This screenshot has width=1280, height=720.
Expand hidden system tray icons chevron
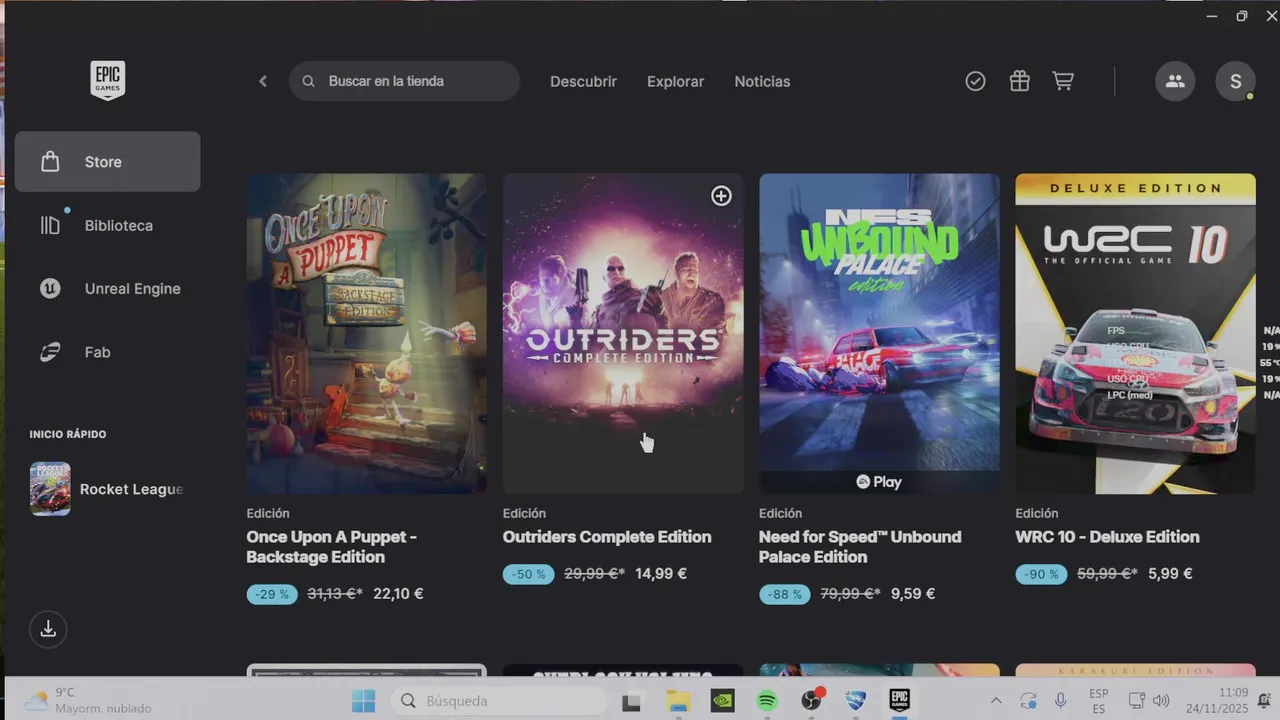point(996,701)
